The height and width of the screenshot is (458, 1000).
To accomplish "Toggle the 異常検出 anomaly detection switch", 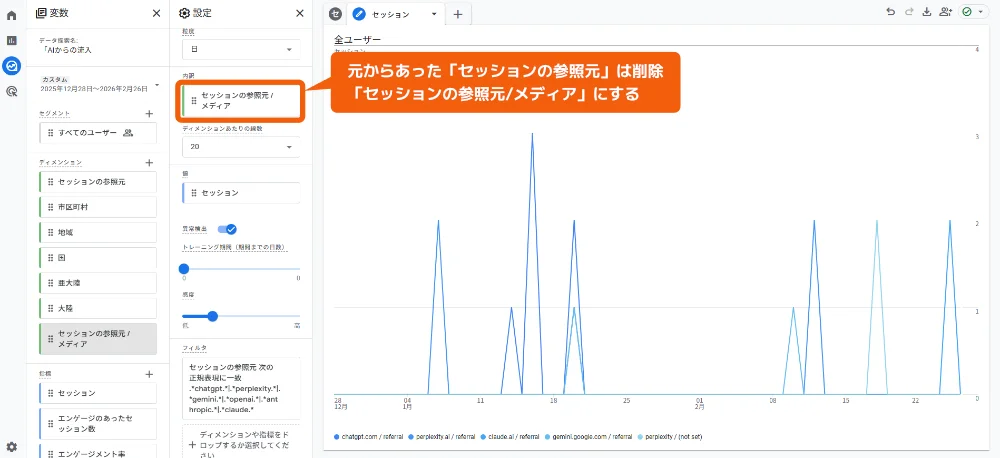I will (227, 229).
